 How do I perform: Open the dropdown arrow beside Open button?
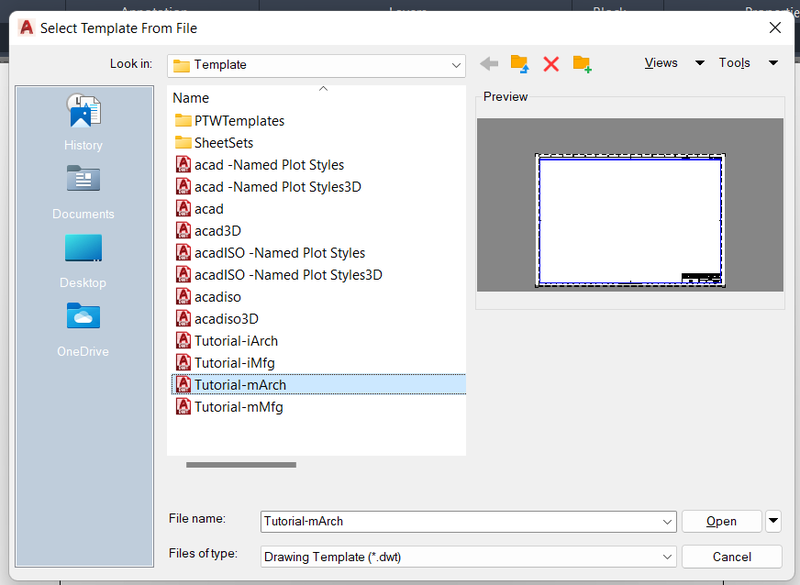click(x=773, y=521)
